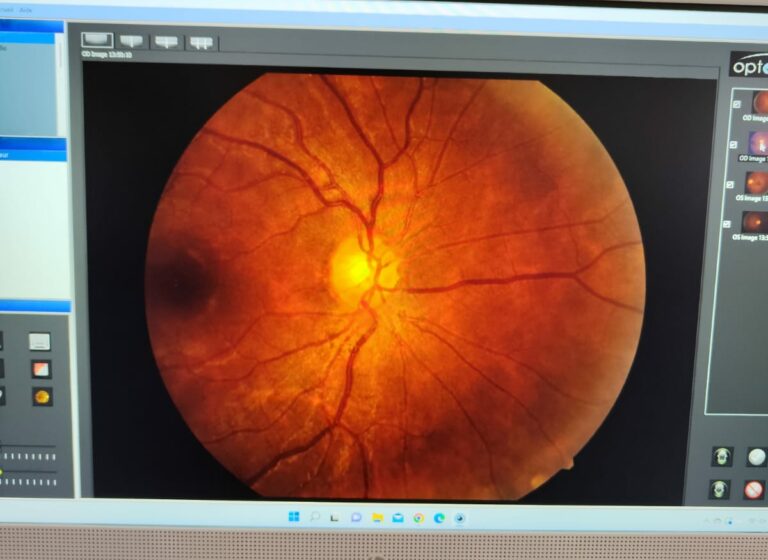This screenshot has height=560, width=768.
Task: Launch Google Chrome from the taskbar
Action: tap(418, 518)
